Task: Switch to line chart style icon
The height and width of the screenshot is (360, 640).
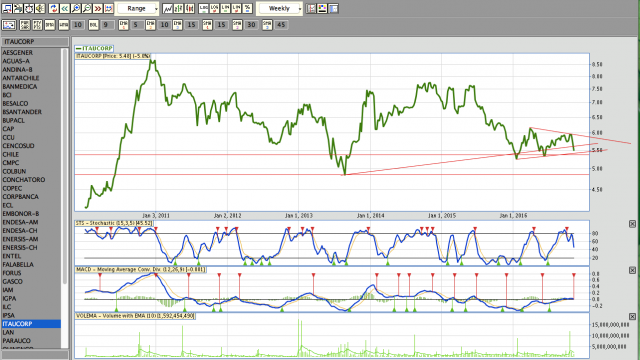Action: pos(167,8)
